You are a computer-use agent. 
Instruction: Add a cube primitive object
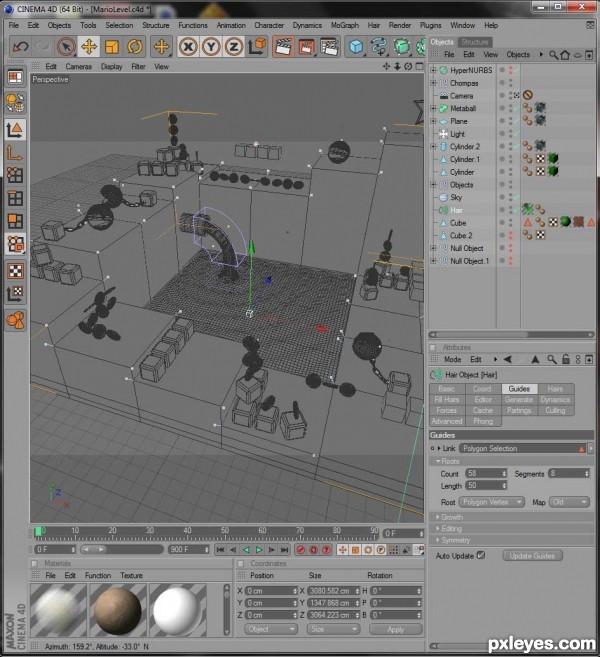(356, 47)
